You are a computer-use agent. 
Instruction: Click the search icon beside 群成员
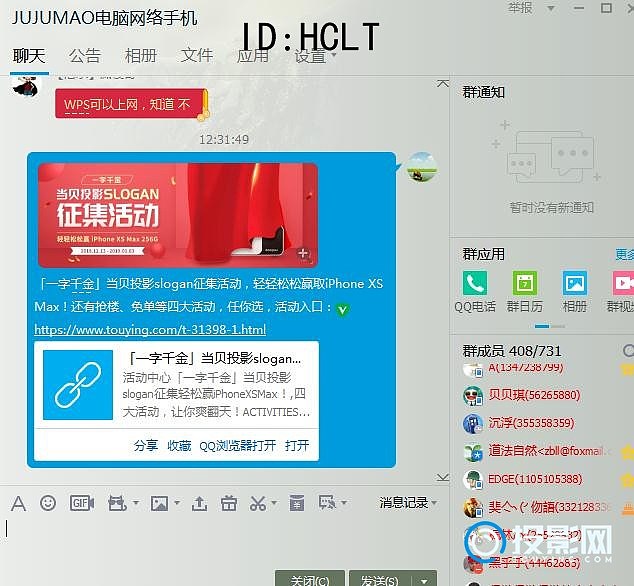click(x=628, y=351)
